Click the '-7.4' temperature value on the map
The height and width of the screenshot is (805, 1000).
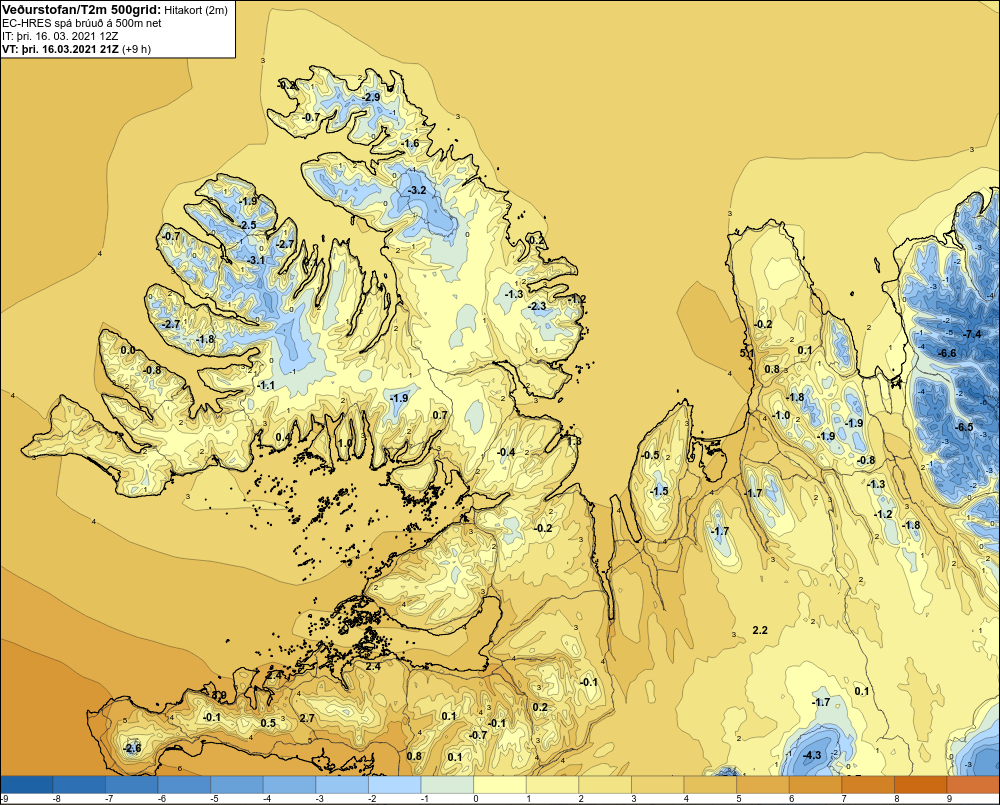(973, 334)
